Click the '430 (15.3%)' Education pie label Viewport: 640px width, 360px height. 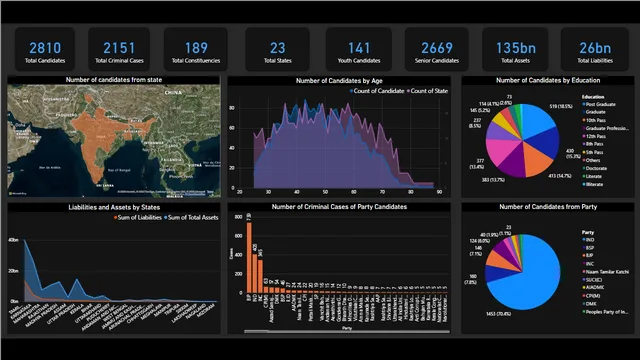(x=573, y=153)
